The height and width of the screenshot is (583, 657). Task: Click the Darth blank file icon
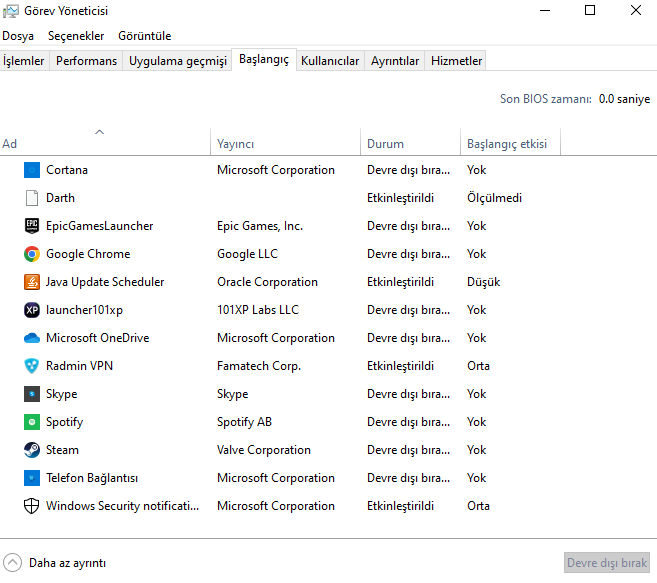click(32, 198)
